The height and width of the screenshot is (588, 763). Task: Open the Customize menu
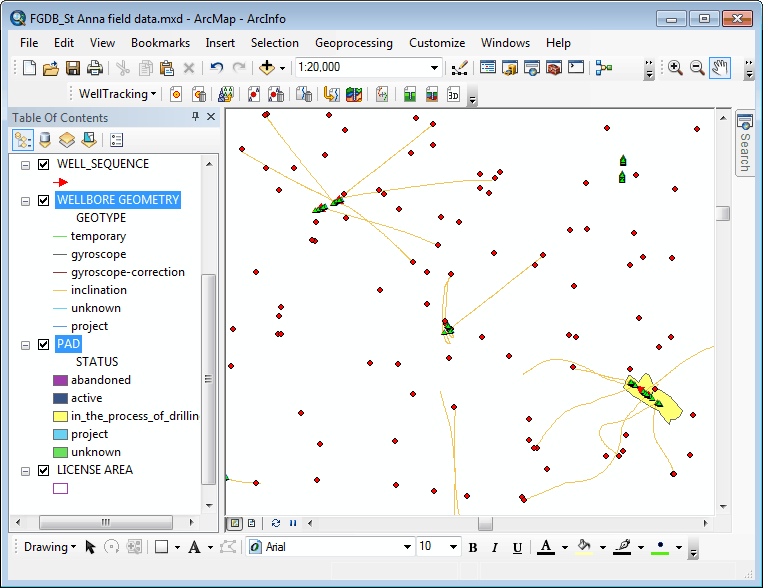pos(437,43)
